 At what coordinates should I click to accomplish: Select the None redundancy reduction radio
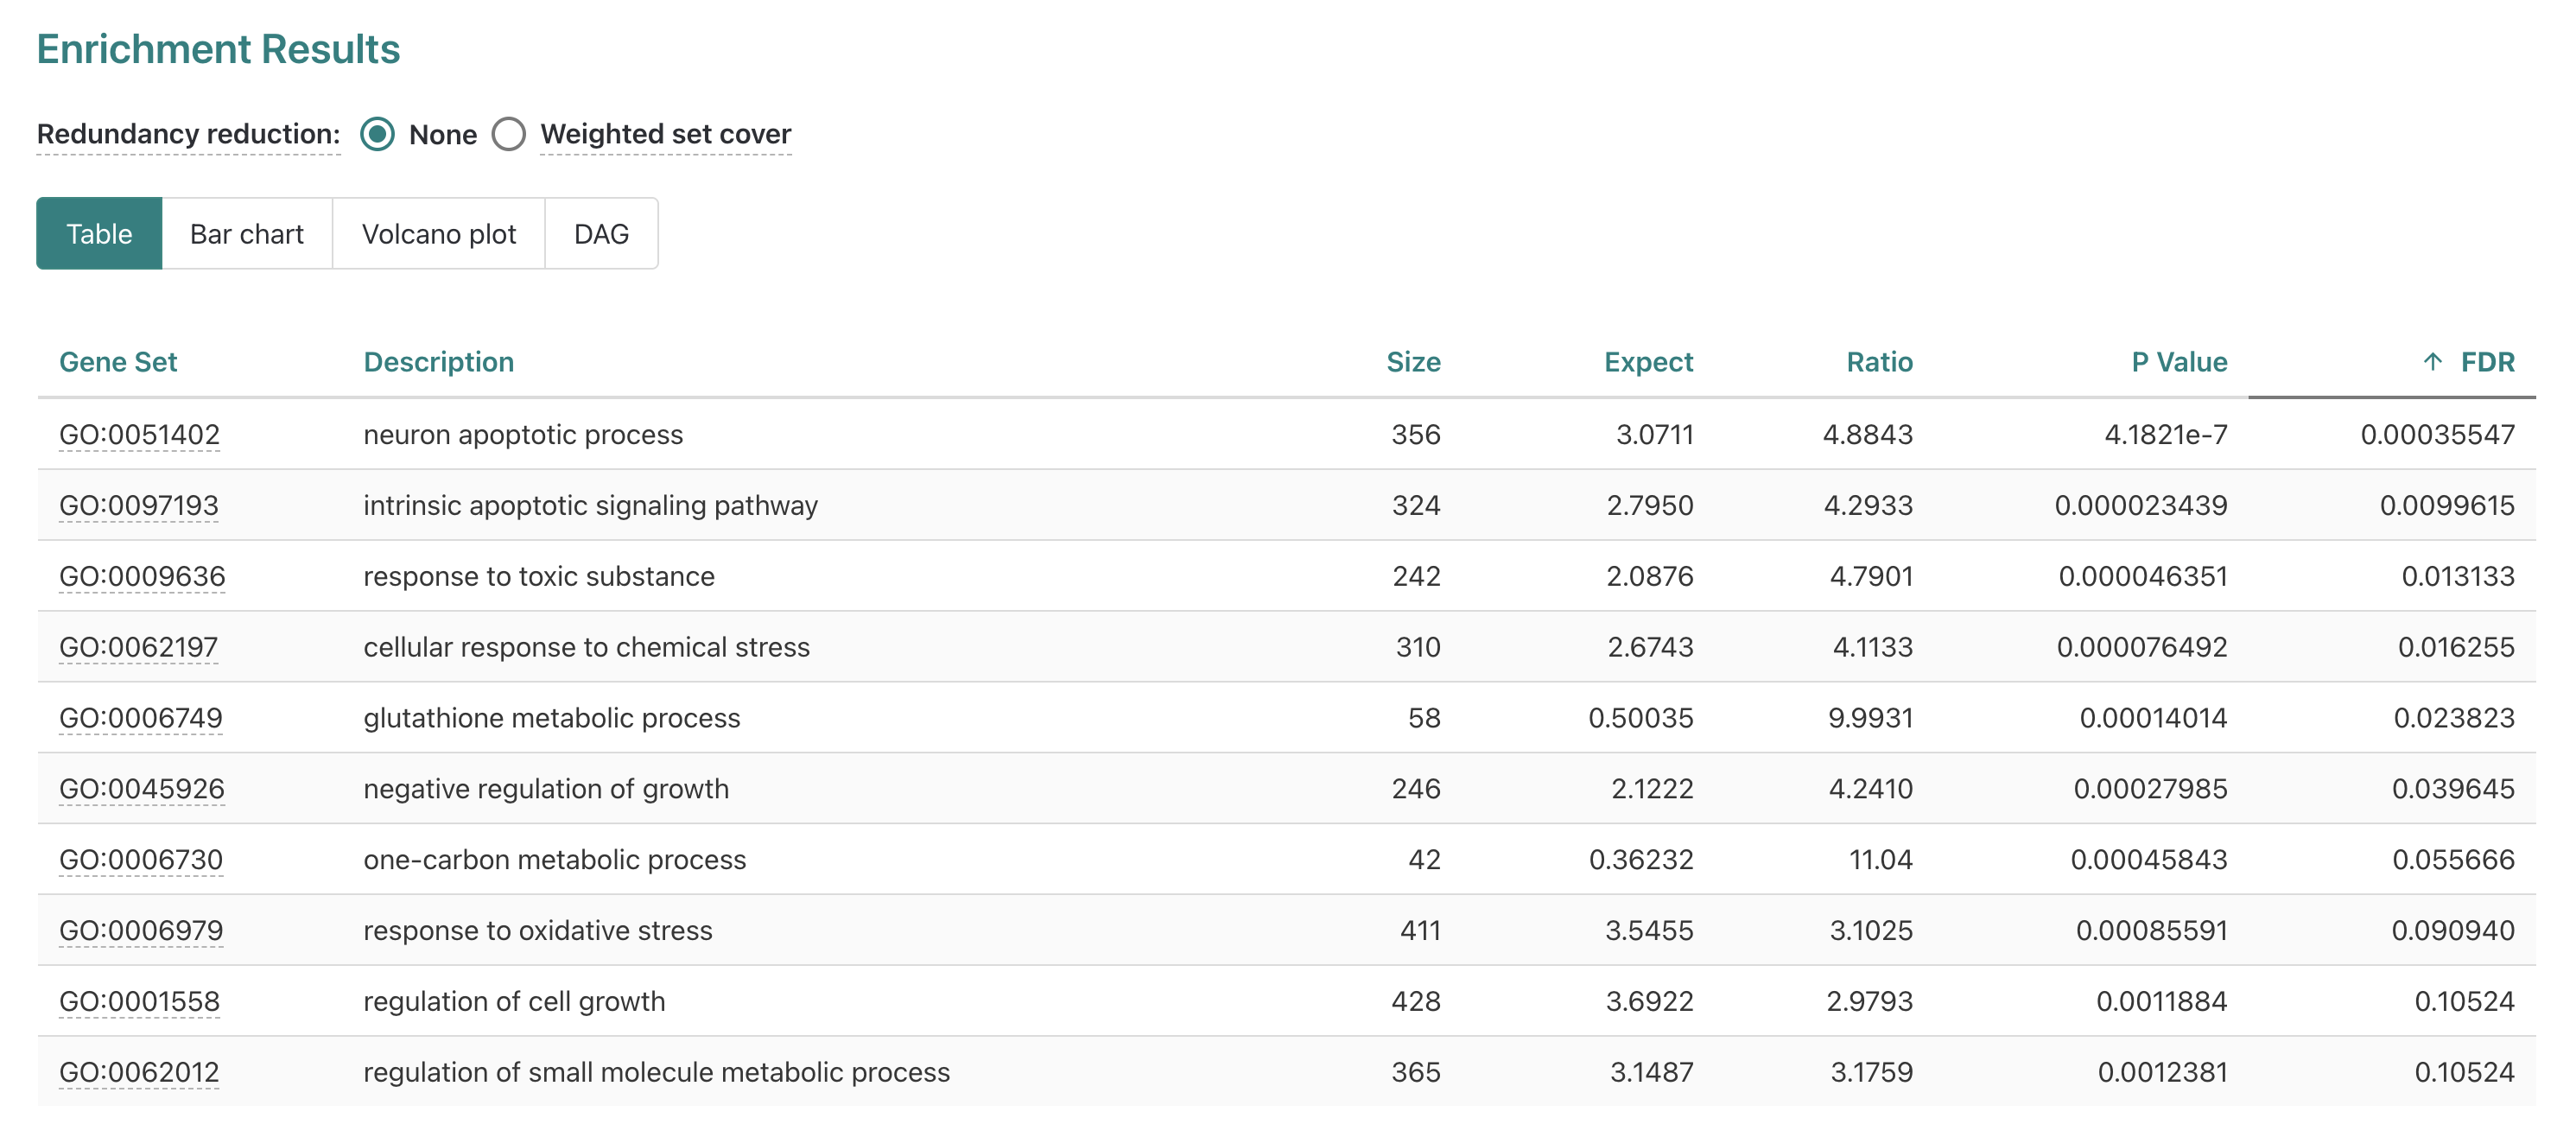click(x=377, y=134)
